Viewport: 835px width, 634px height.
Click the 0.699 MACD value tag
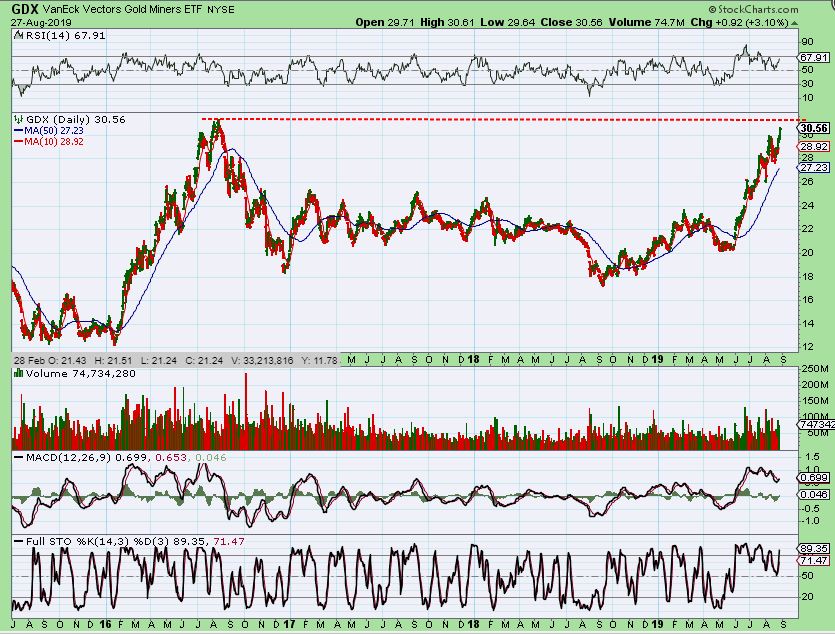814,477
